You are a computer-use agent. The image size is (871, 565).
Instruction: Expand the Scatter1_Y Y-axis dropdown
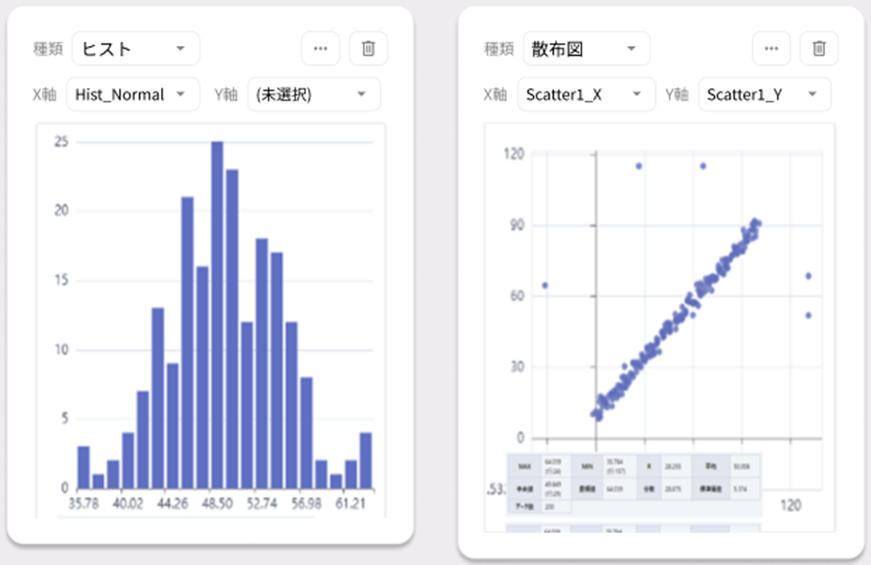pyautogui.click(x=764, y=95)
